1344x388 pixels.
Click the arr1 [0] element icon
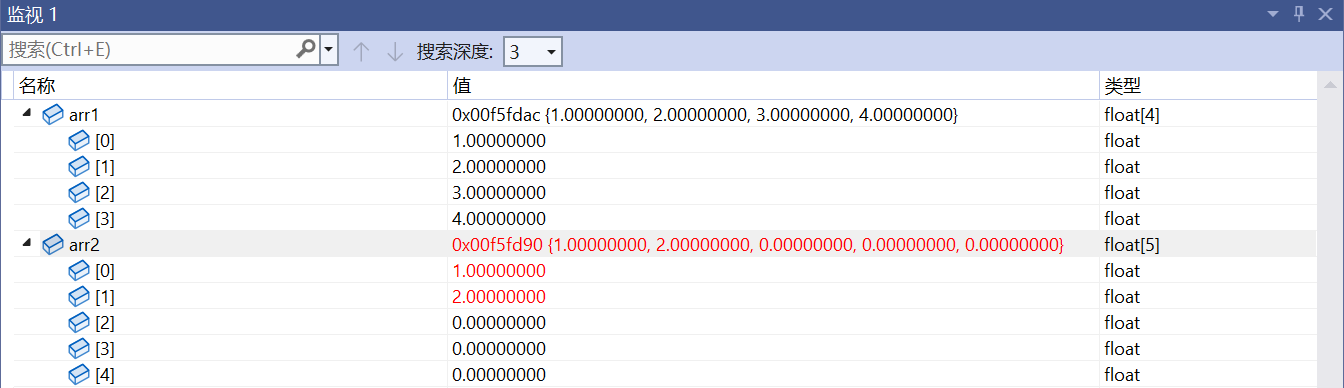79,141
